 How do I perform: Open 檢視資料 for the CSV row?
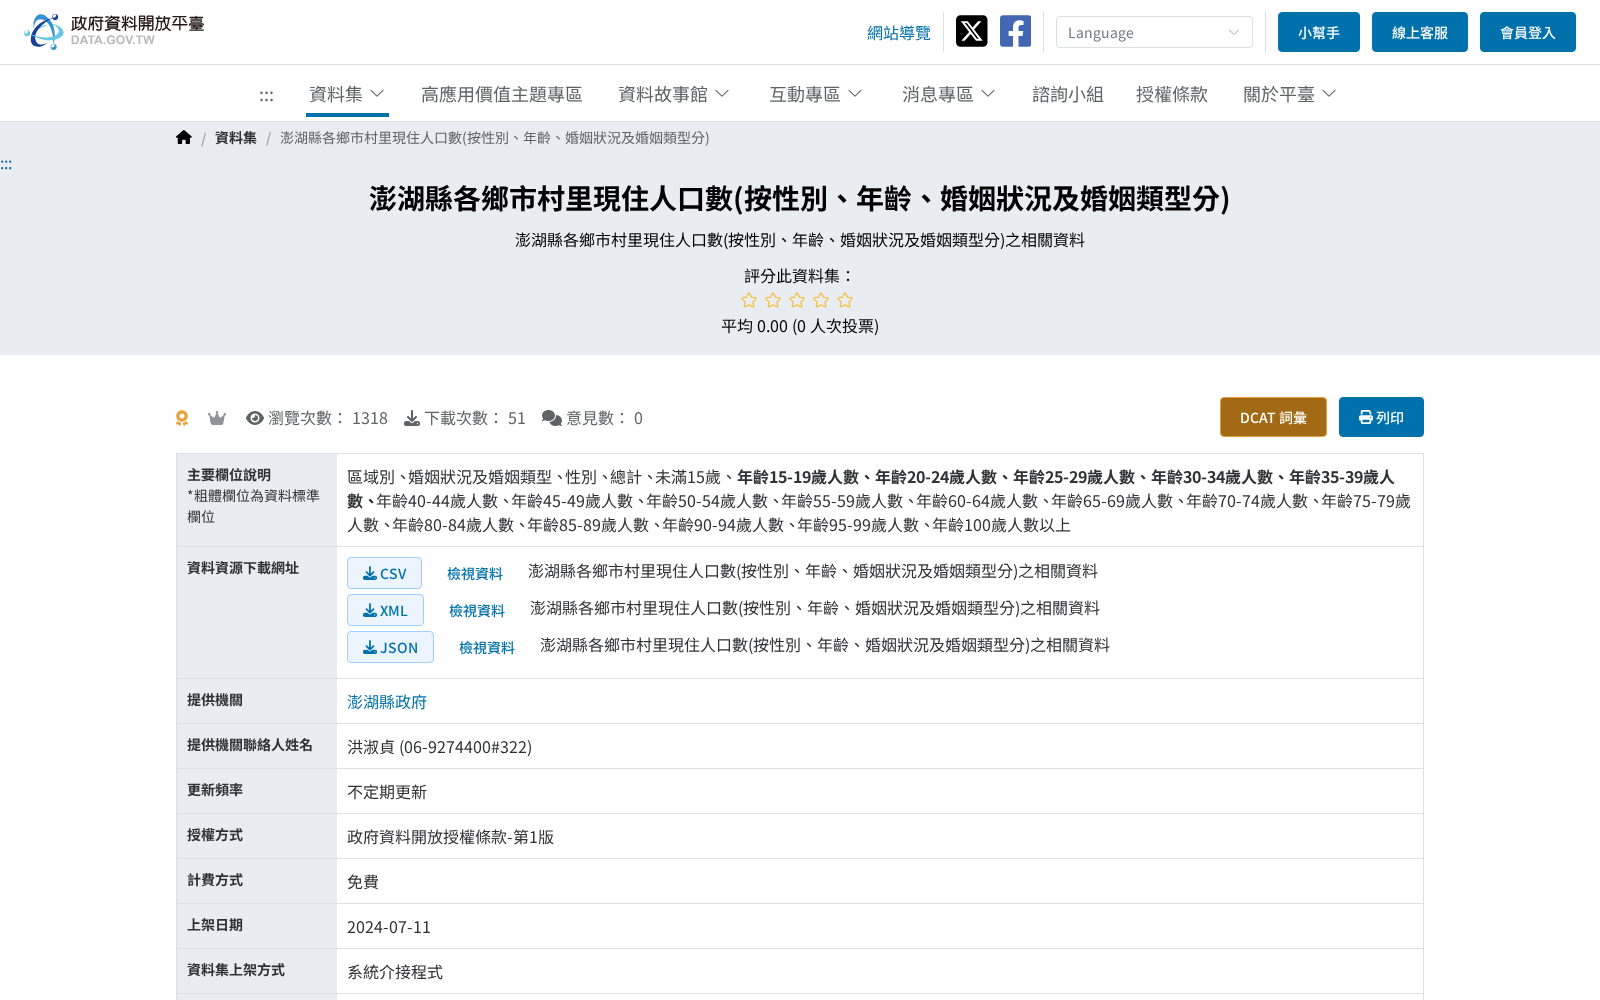[475, 574]
